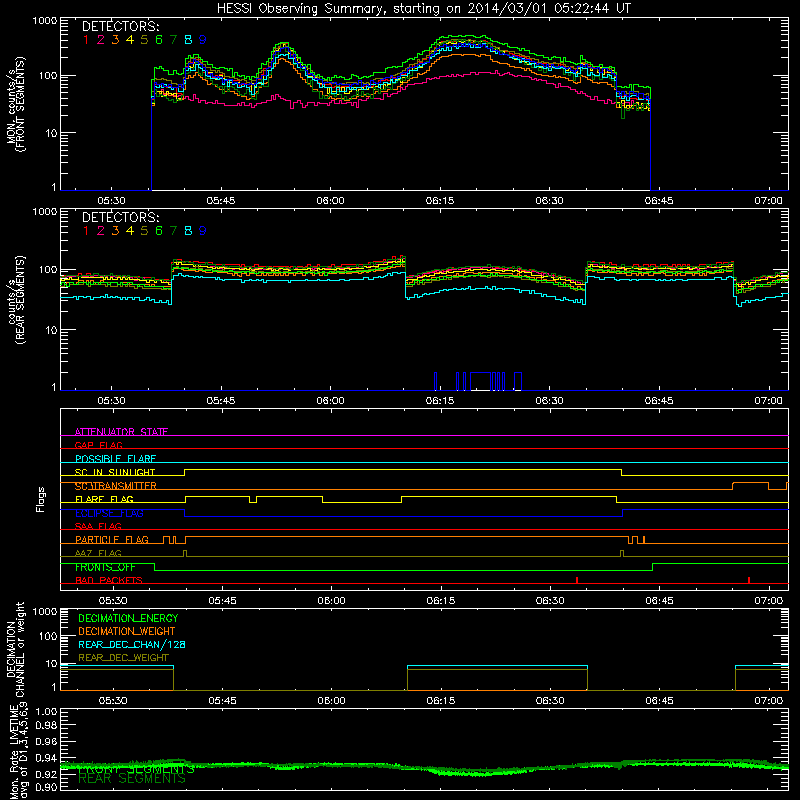
Task: Click the REAR_DEC_WEIGHT legend entry
Action: click(x=123, y=658)
